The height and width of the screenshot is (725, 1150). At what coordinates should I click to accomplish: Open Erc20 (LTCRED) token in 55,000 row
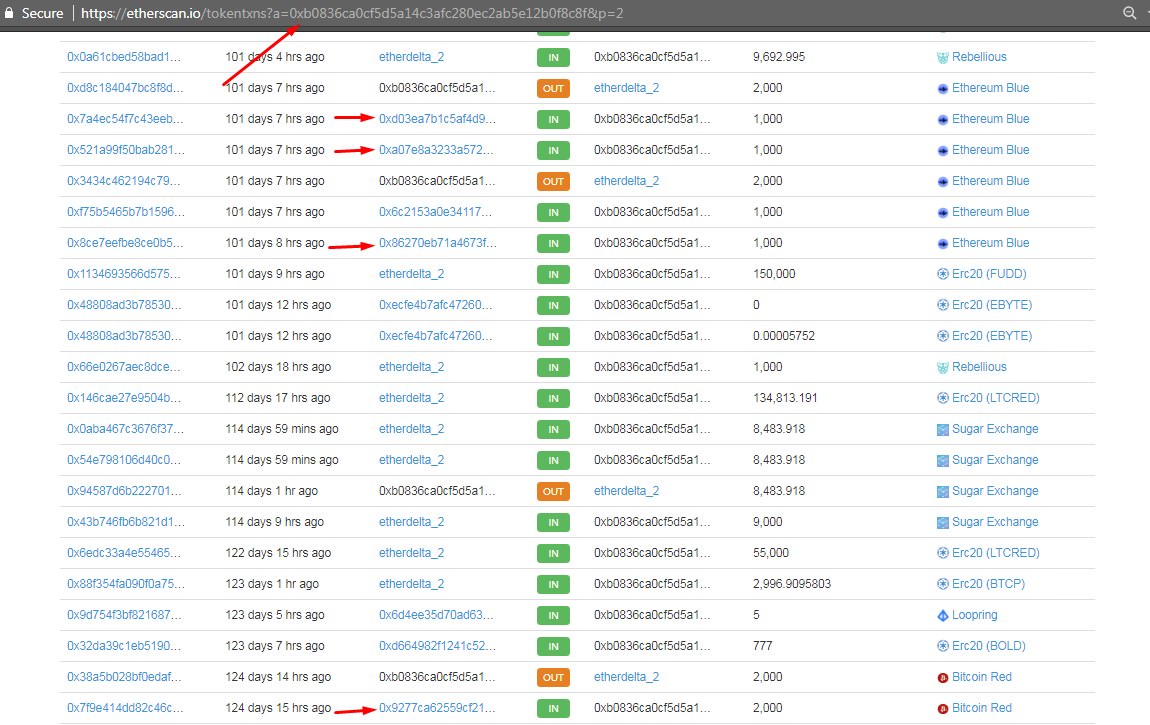click(996, 553)
